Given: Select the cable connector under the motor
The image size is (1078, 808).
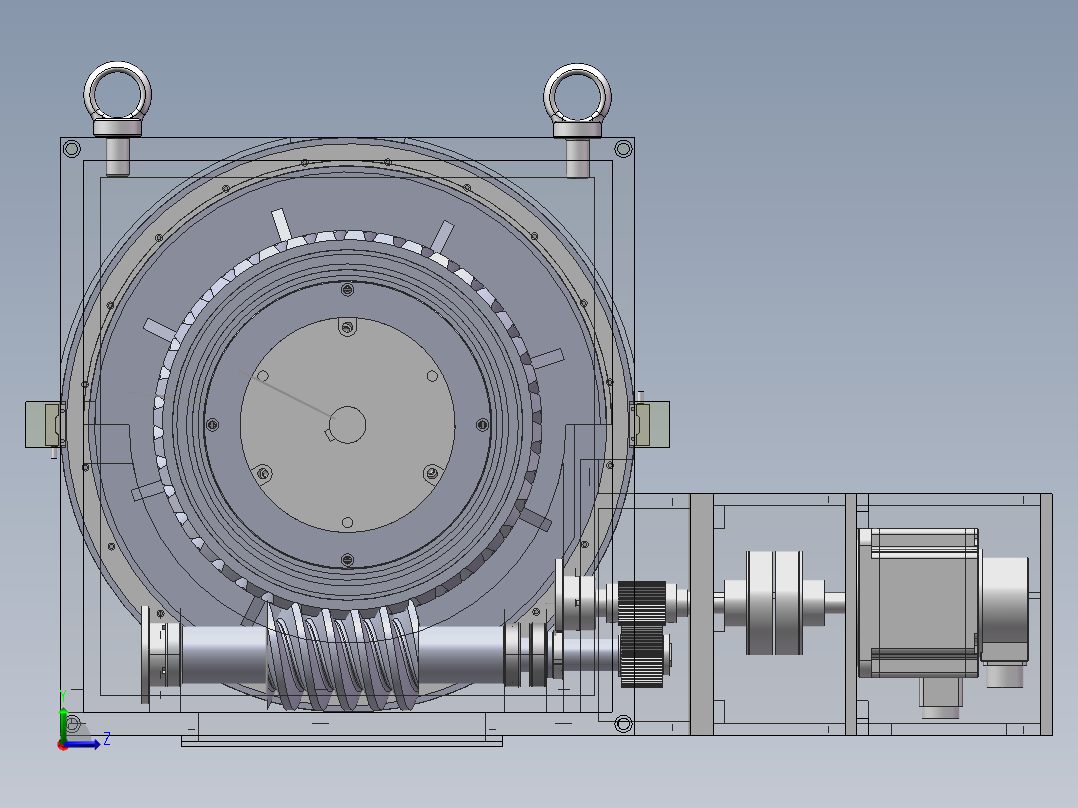Looking at the screenshot, I should coord(940,698).
